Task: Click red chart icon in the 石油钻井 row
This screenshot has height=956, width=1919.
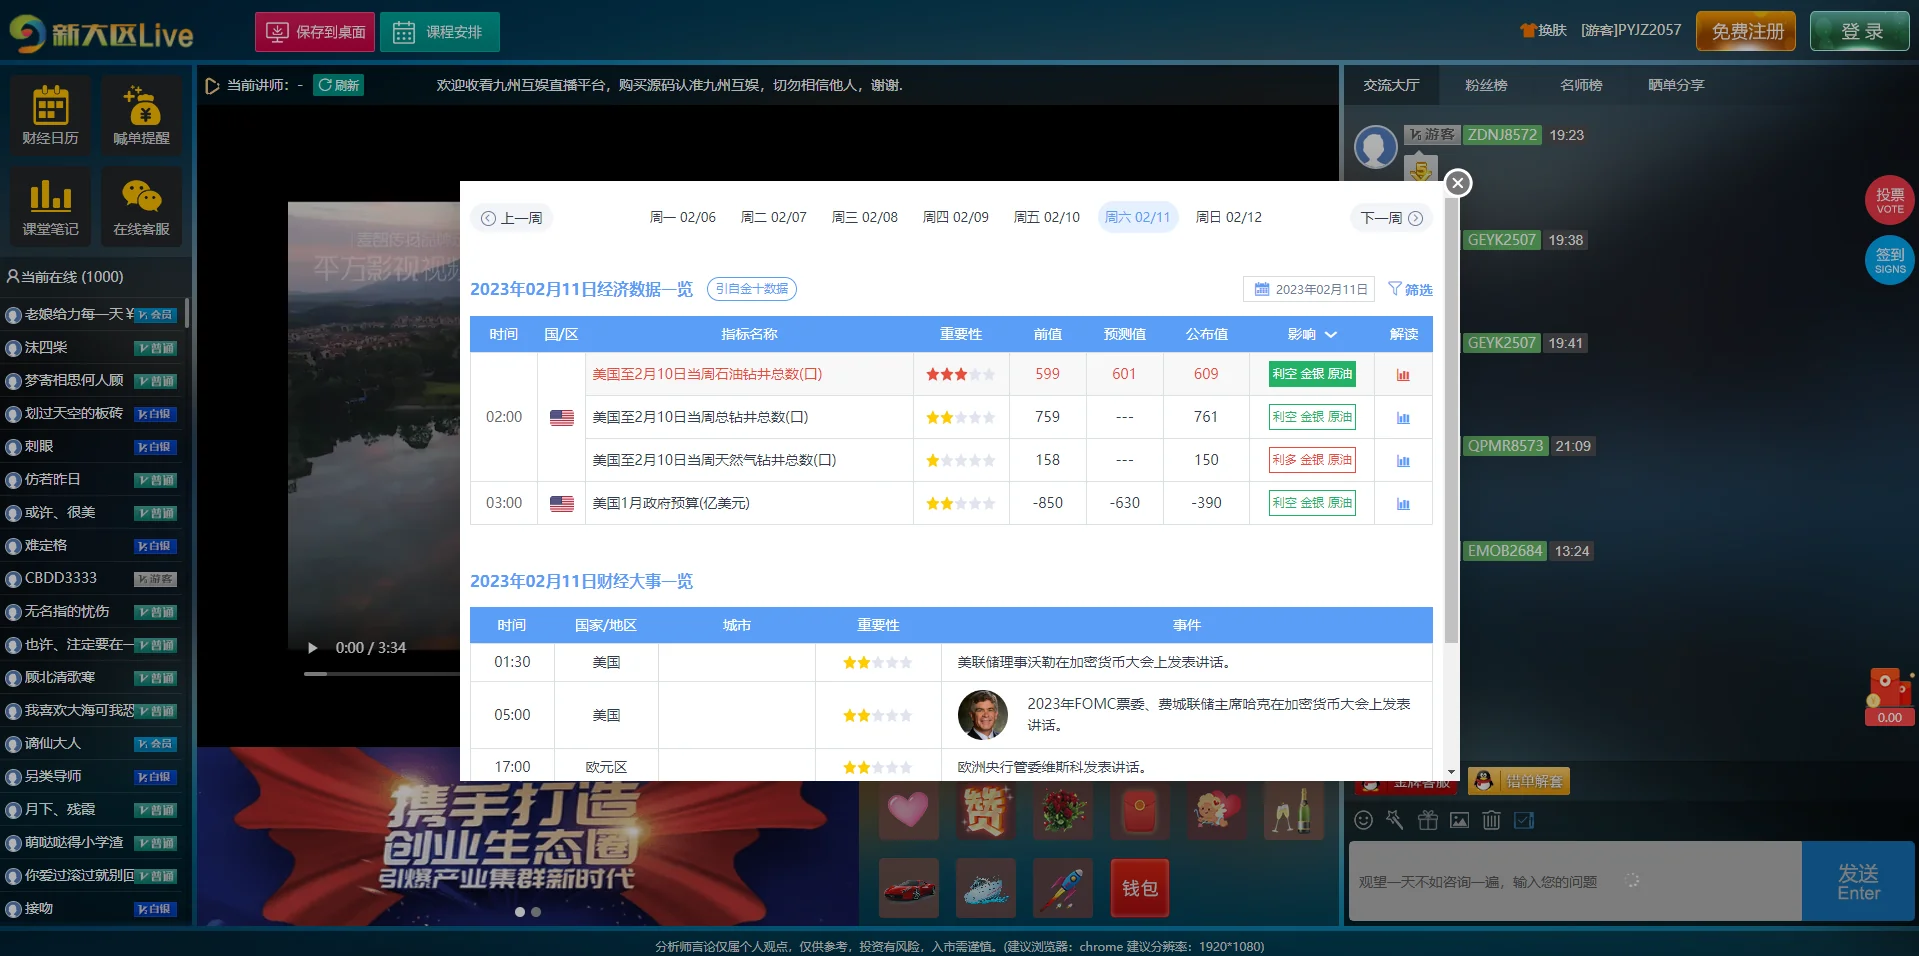Action: (x=1403, y=375)
